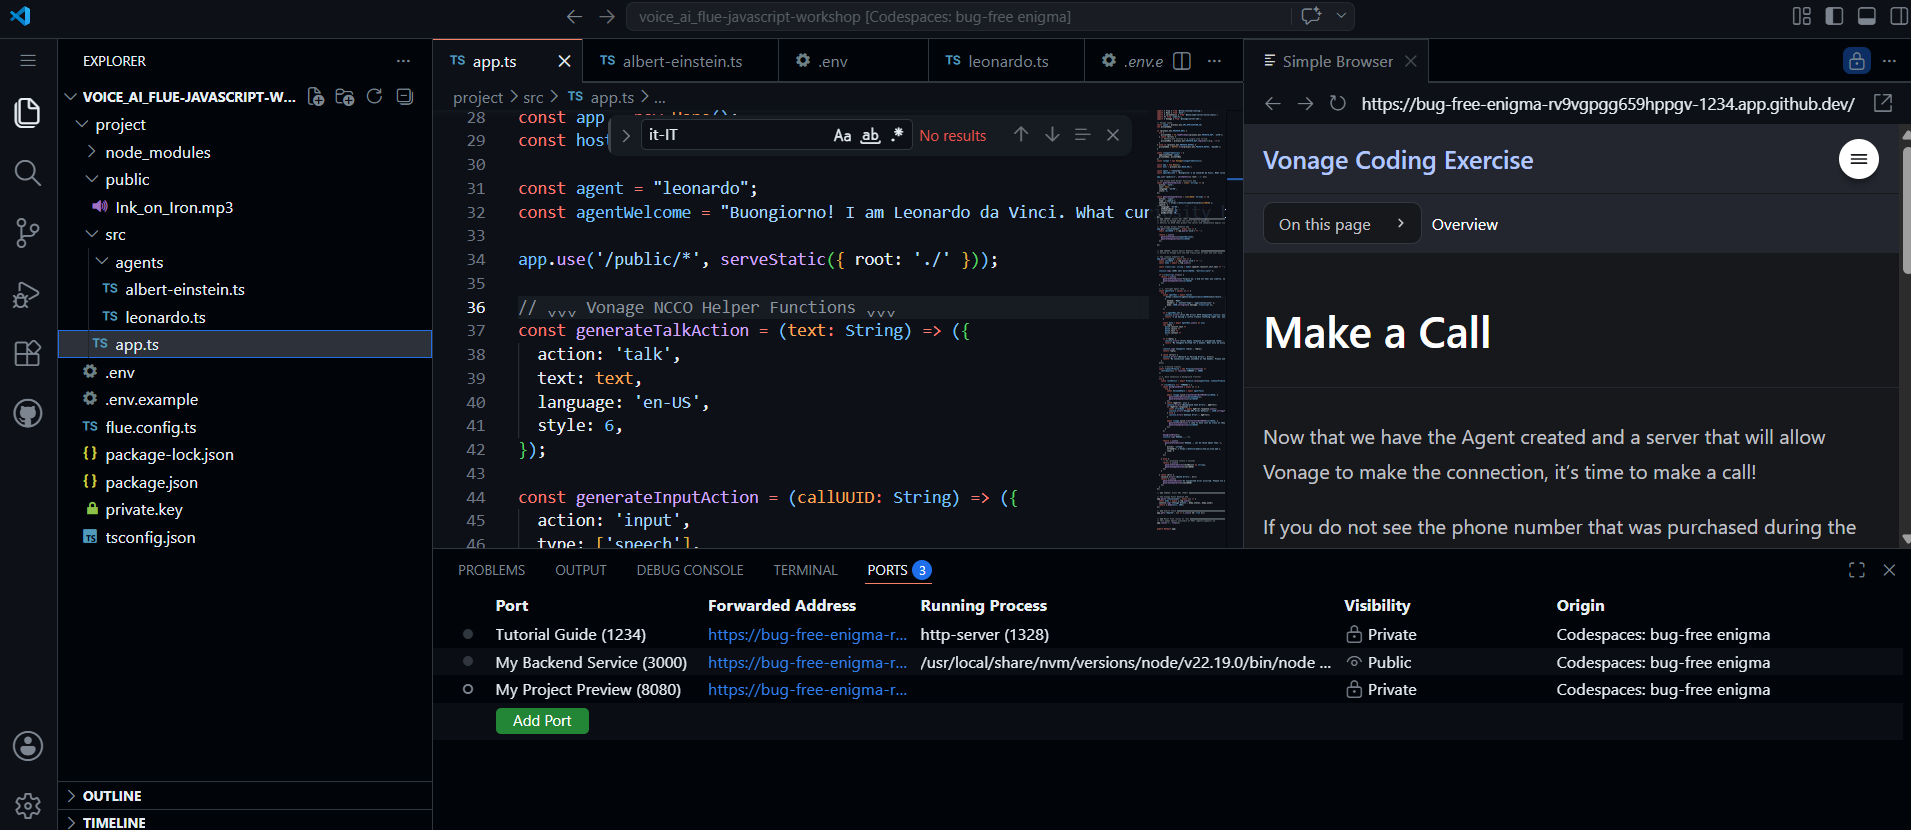Open the TERMINAL panel tab
The width and height of the screenshot is (1911, 830).
(805, 570)
